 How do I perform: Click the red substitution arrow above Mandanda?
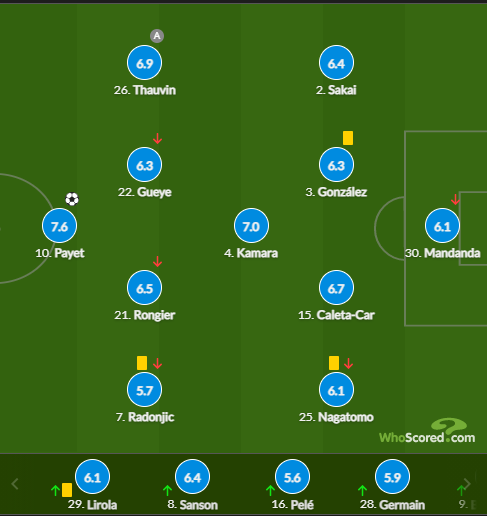[x=455, y=199]
